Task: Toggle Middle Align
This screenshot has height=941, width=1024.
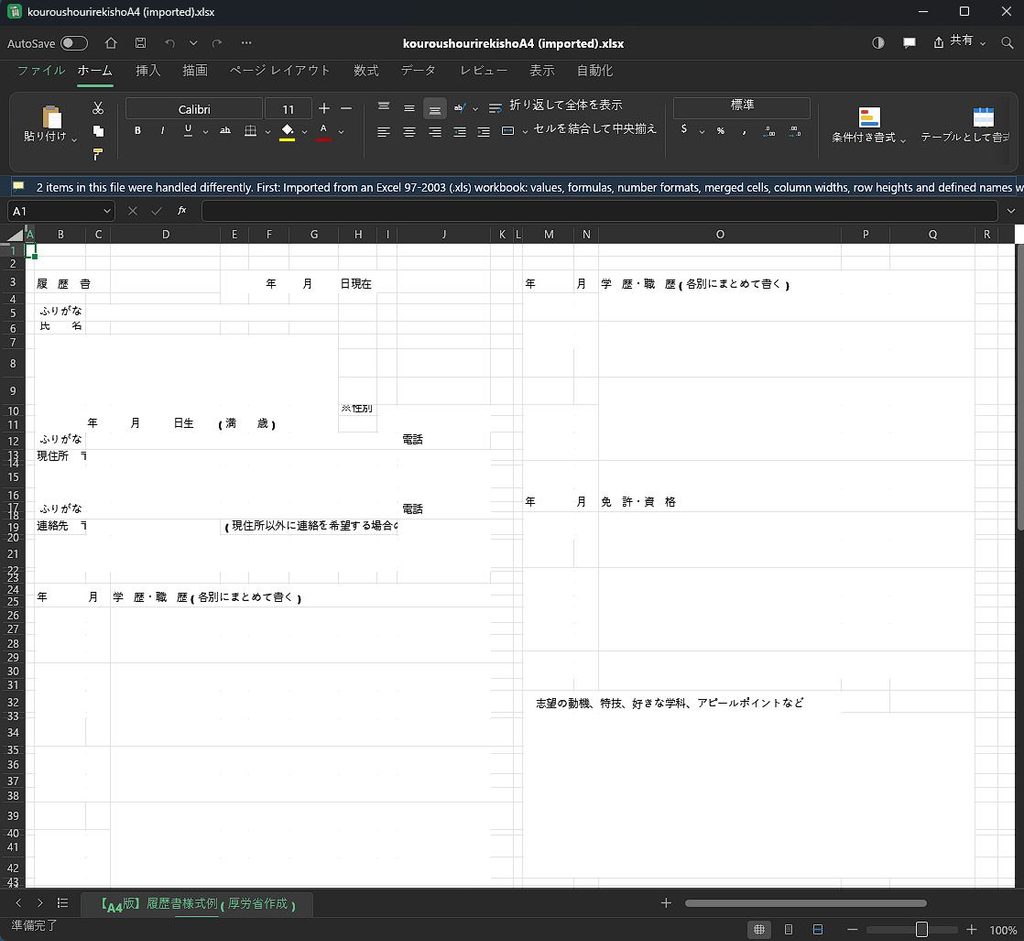Action: [x=409, y=108]
